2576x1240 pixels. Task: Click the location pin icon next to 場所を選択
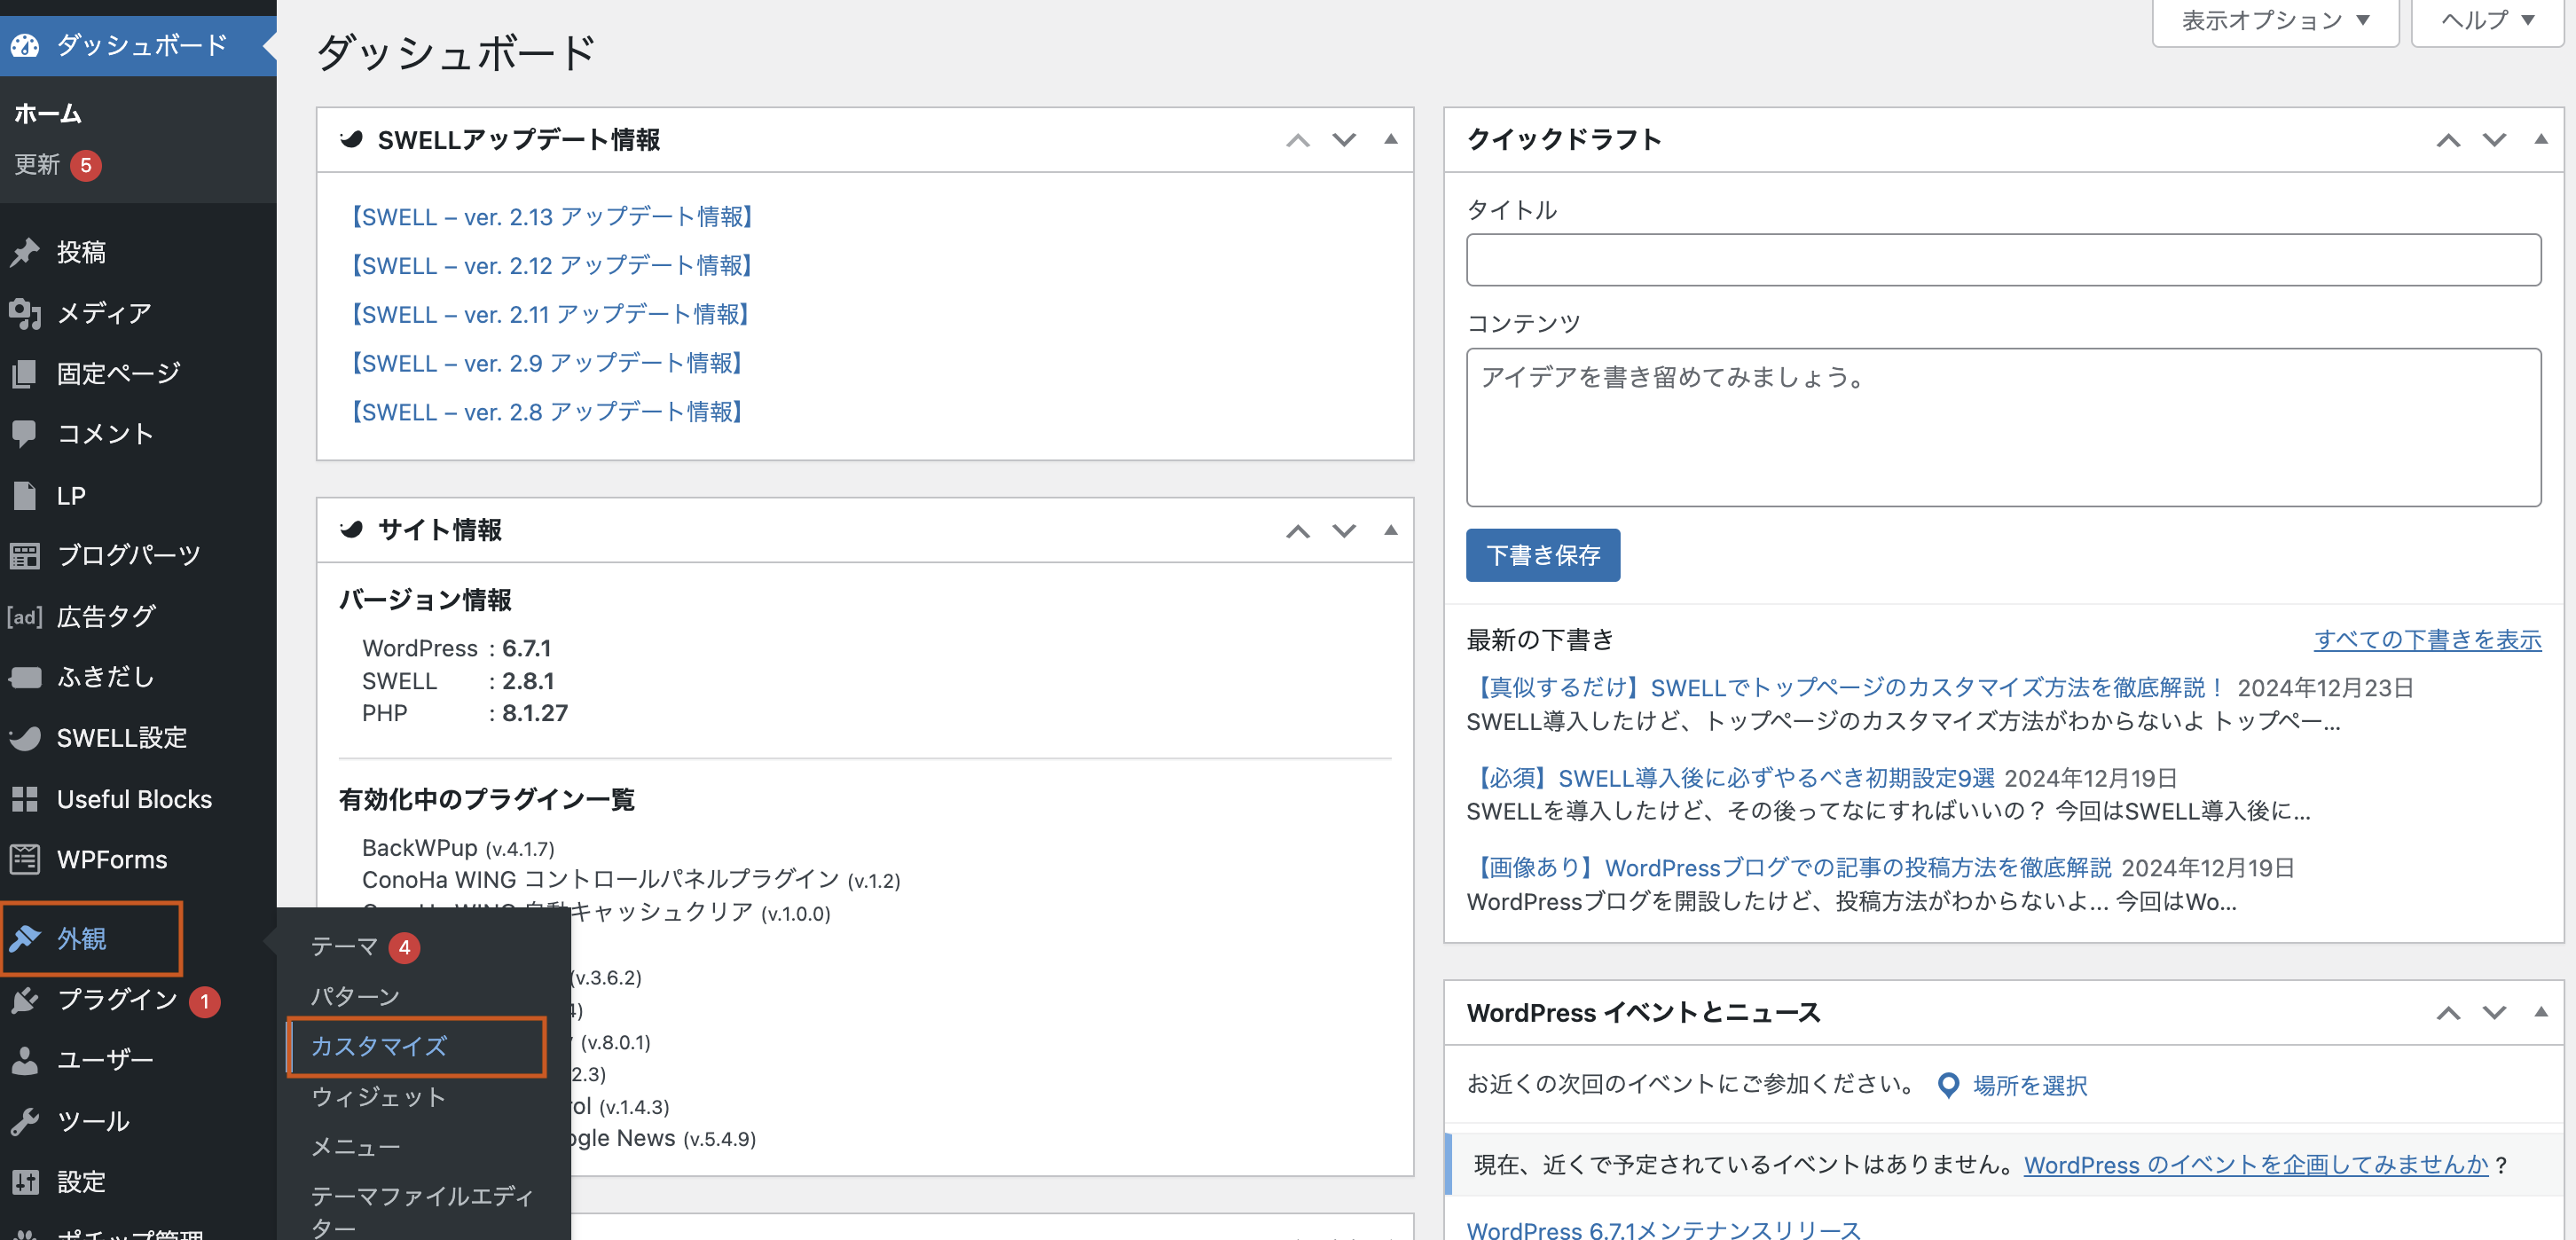click(x=1948, y=1085)
